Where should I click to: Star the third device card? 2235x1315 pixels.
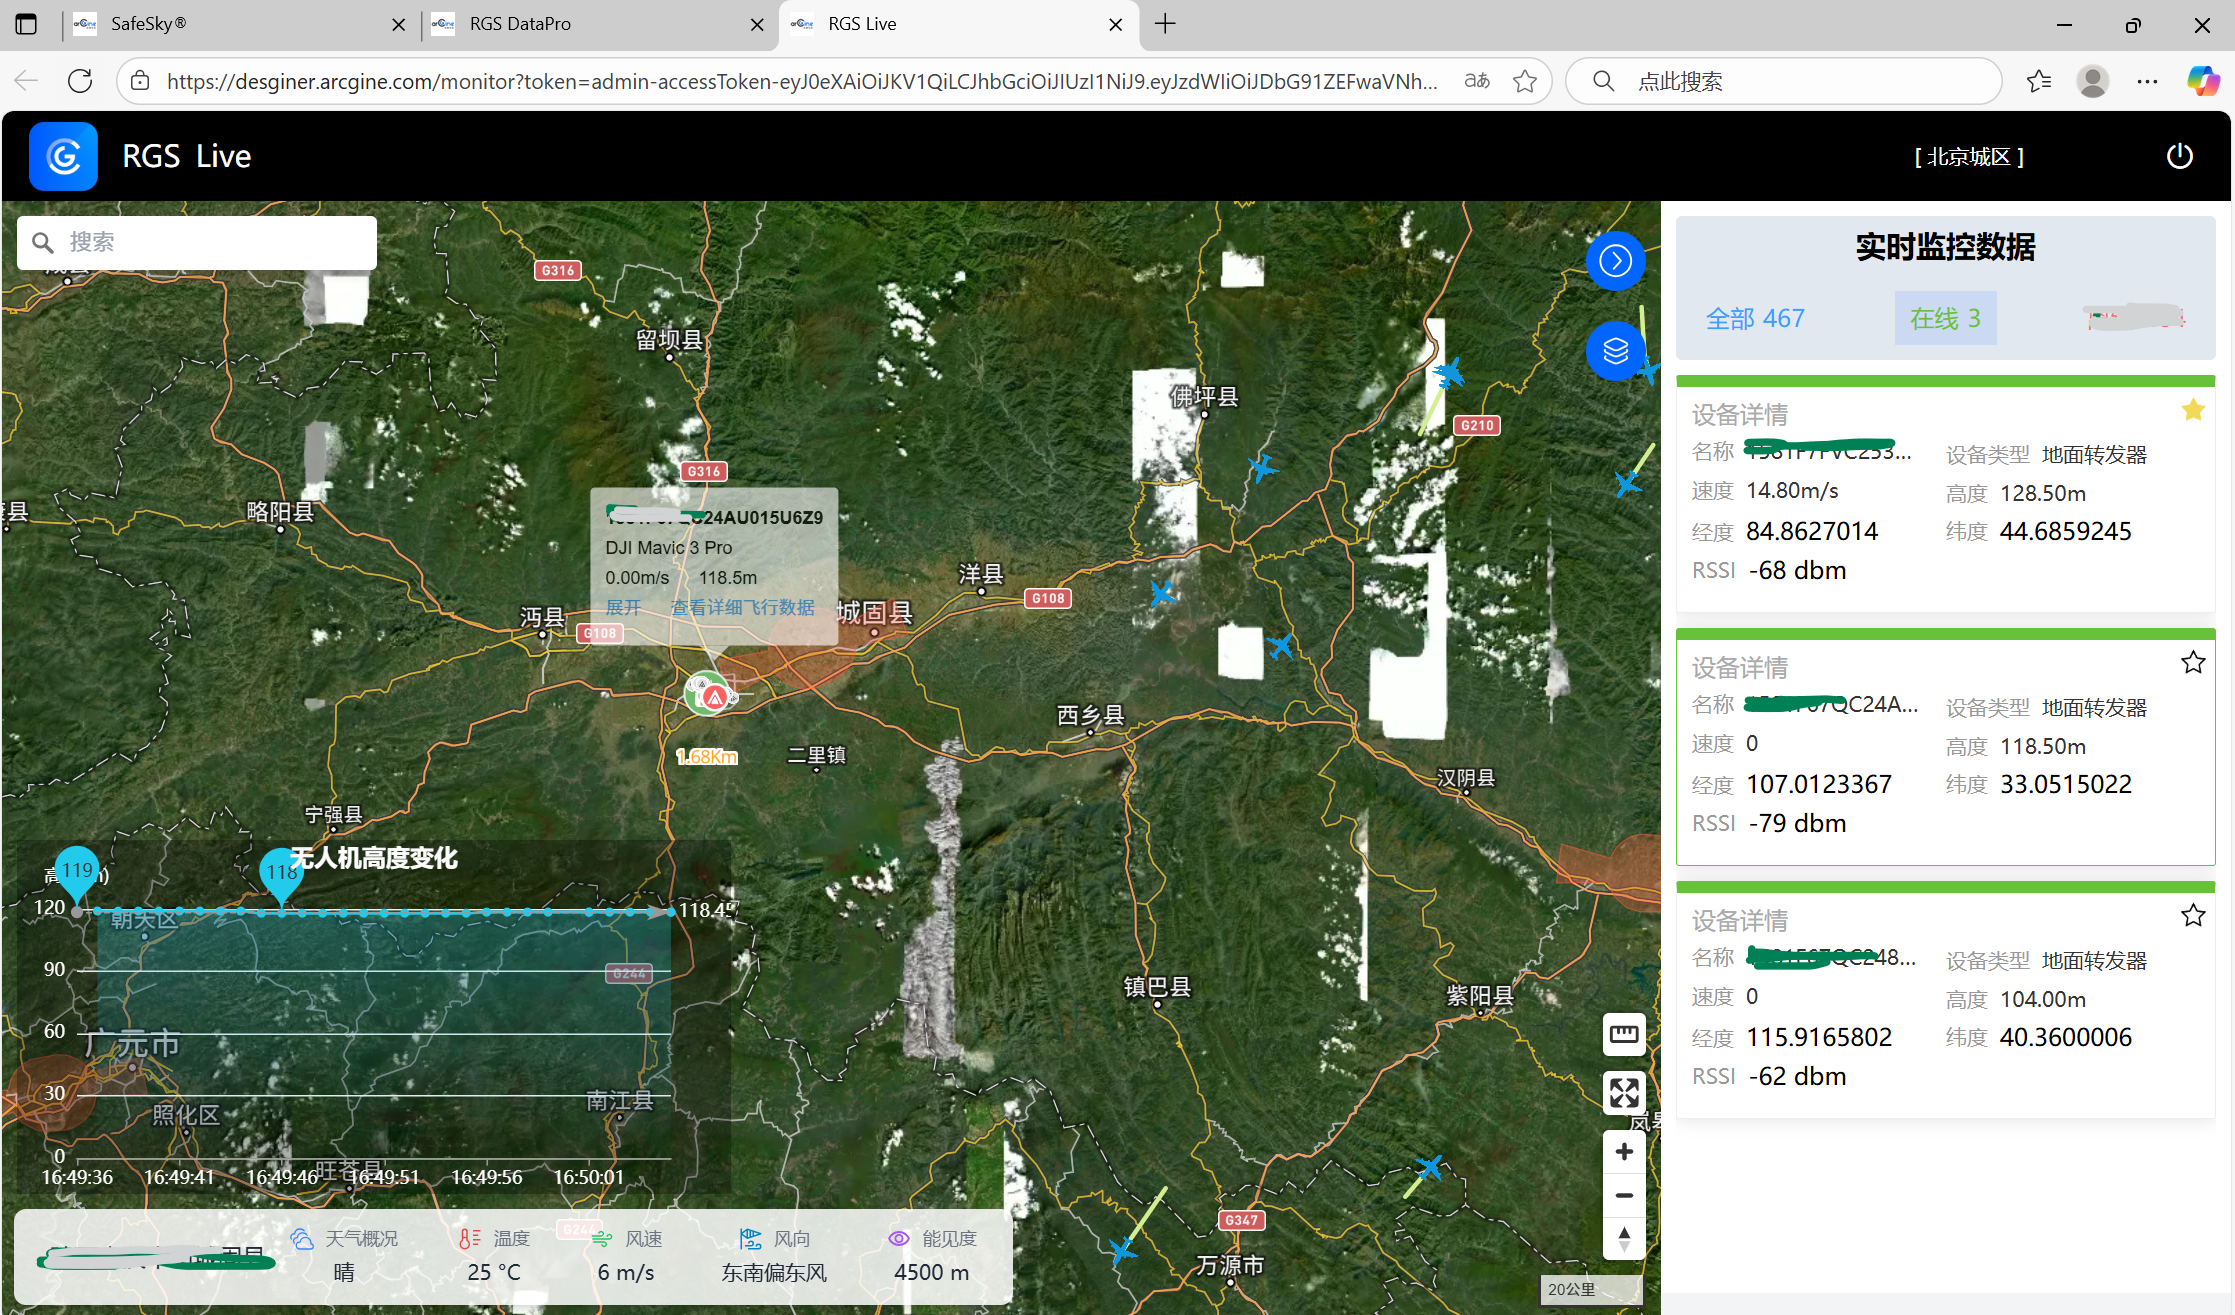[x=2192, y=915]
